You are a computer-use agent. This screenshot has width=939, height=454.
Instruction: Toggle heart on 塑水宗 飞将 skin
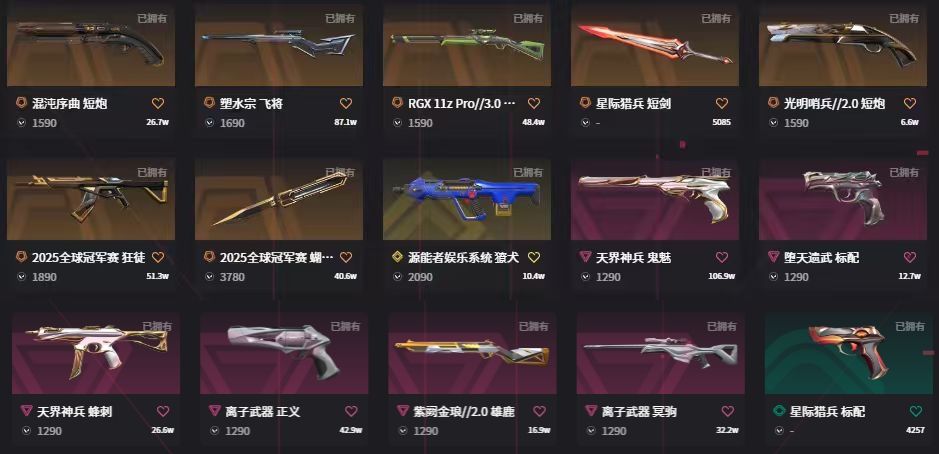(x=346, y=104)
